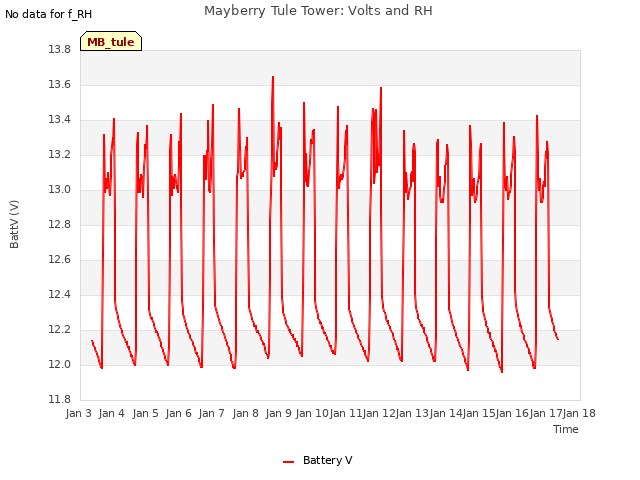Viewport: 640px width, 480px height.
Task: Click the 'No data for f_RH' message
Action: [48, 14]
